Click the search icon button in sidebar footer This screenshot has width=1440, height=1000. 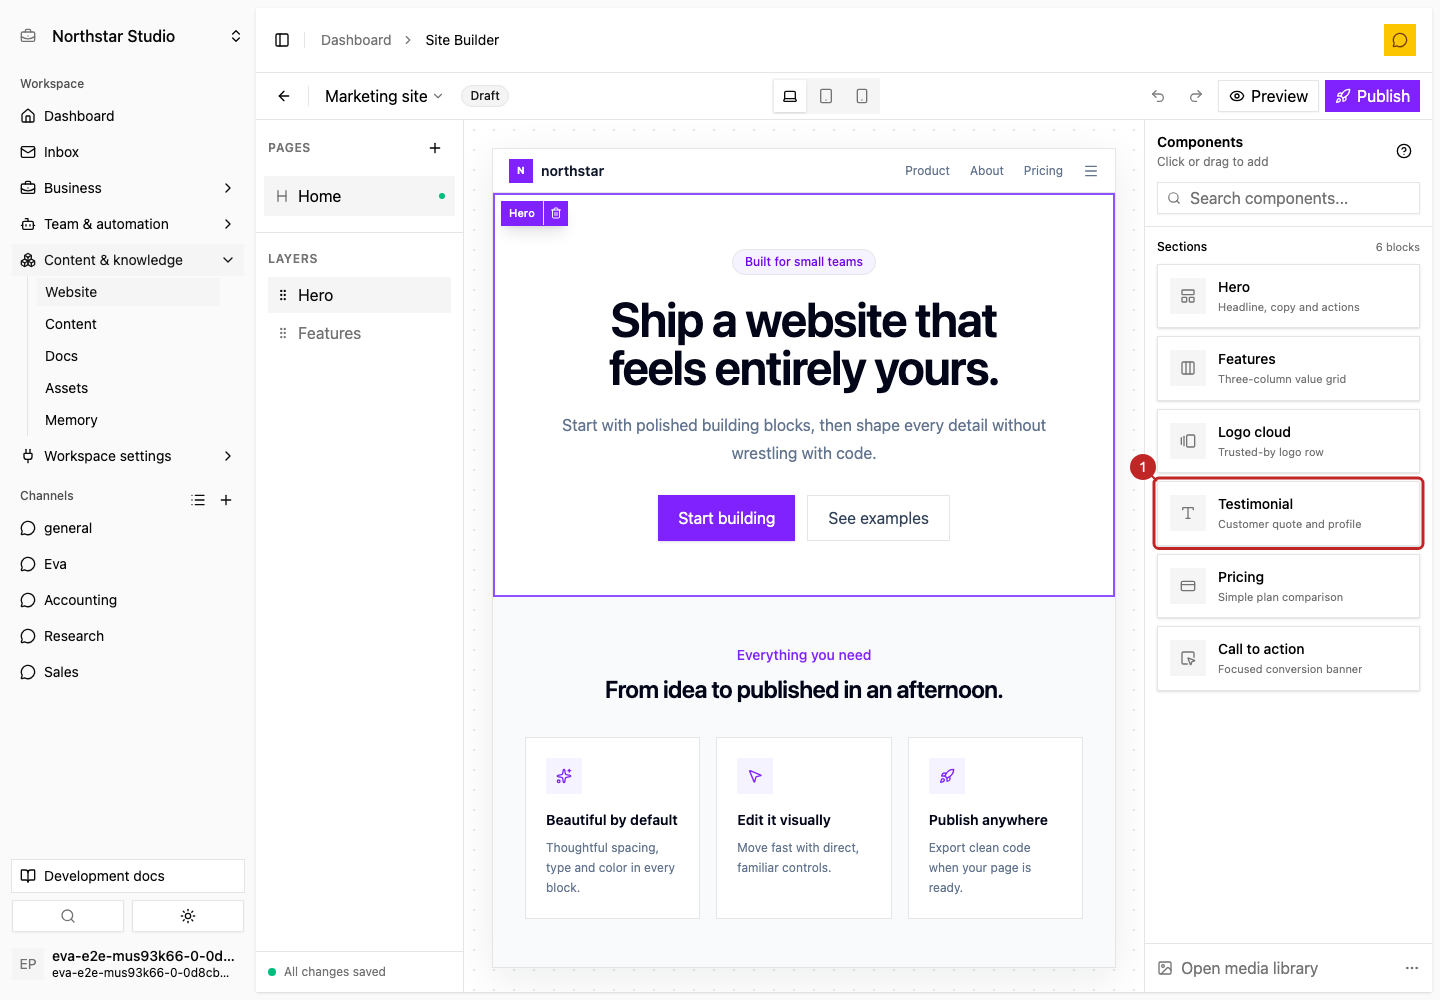[68, 916]
